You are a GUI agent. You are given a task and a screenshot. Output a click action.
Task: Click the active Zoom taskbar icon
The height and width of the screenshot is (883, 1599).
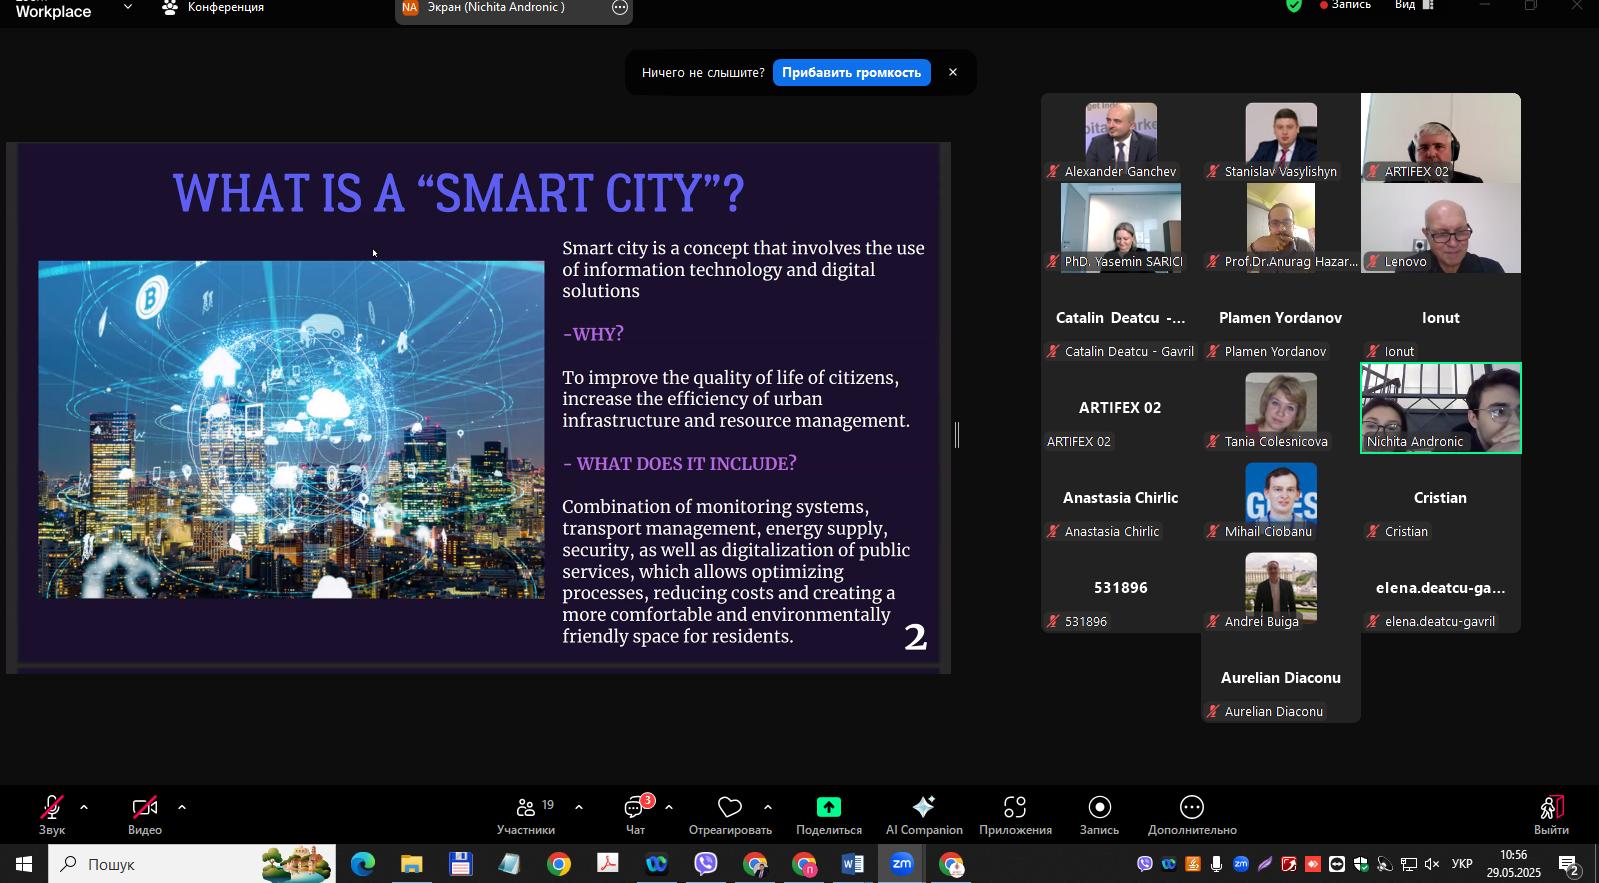pos(901,864)
